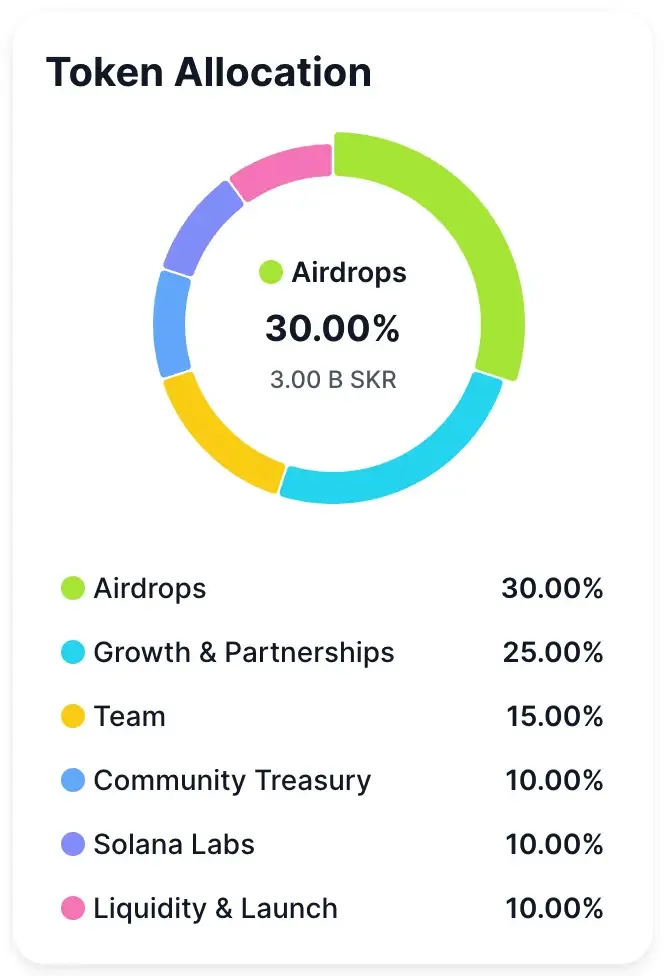Click the blue Community Treasury legend dot
The image size is (664, 976).
coord(73,781)
